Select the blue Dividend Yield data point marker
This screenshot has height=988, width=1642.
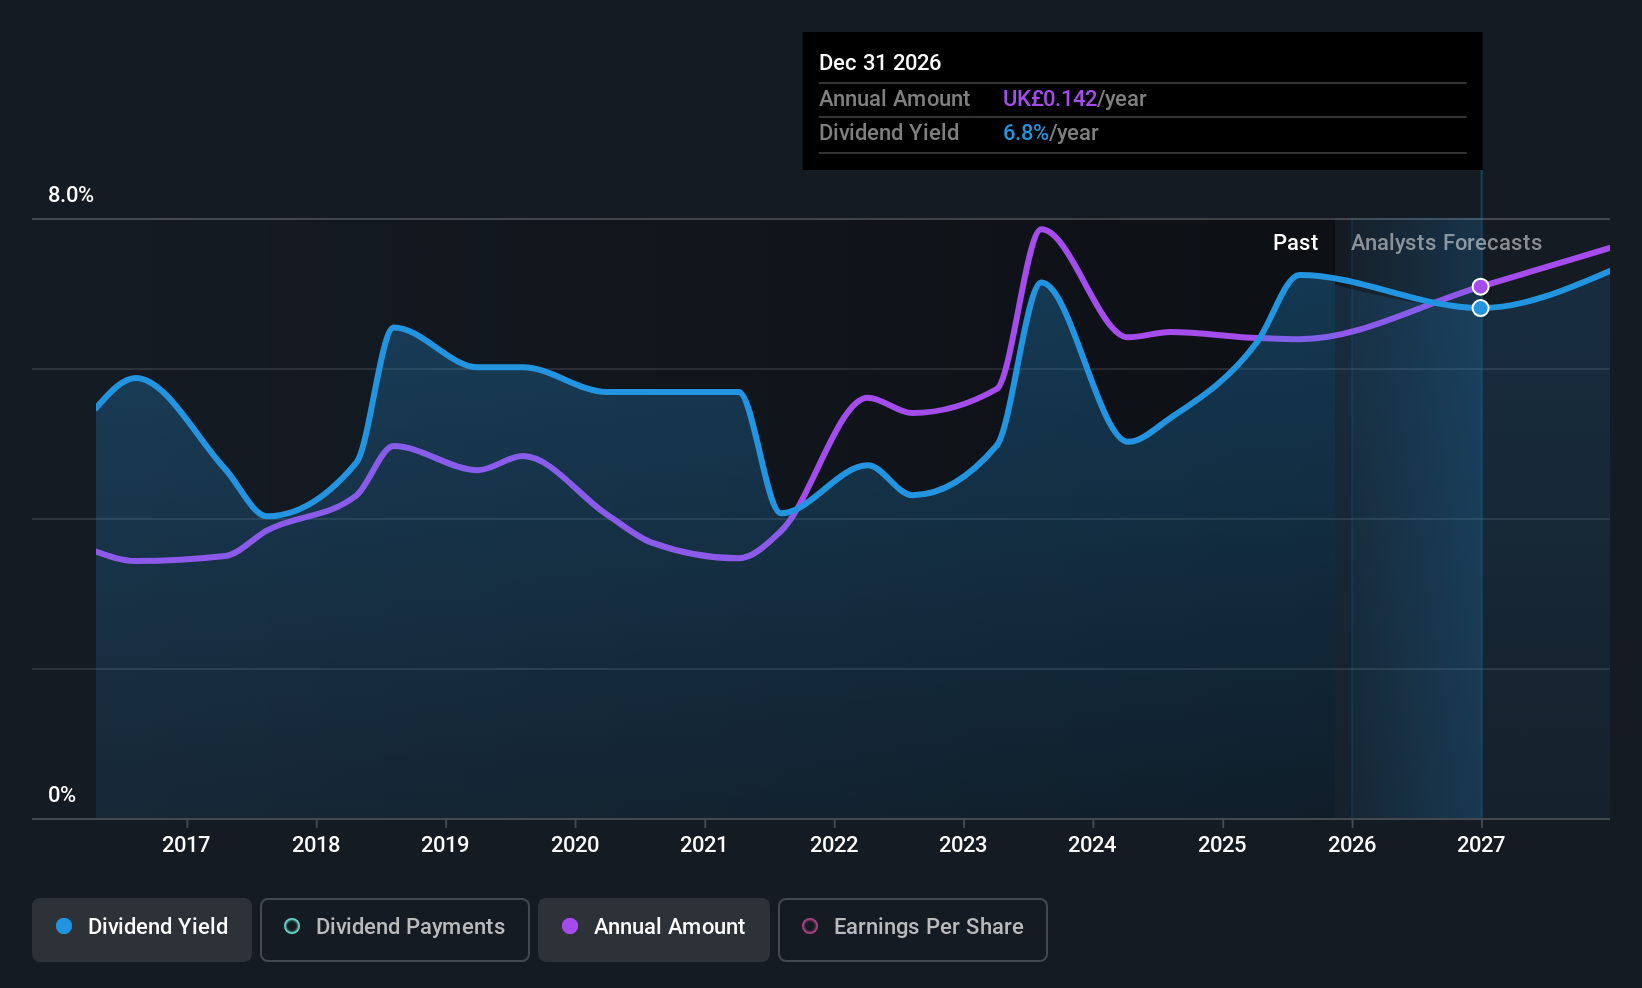(1481, 308)
